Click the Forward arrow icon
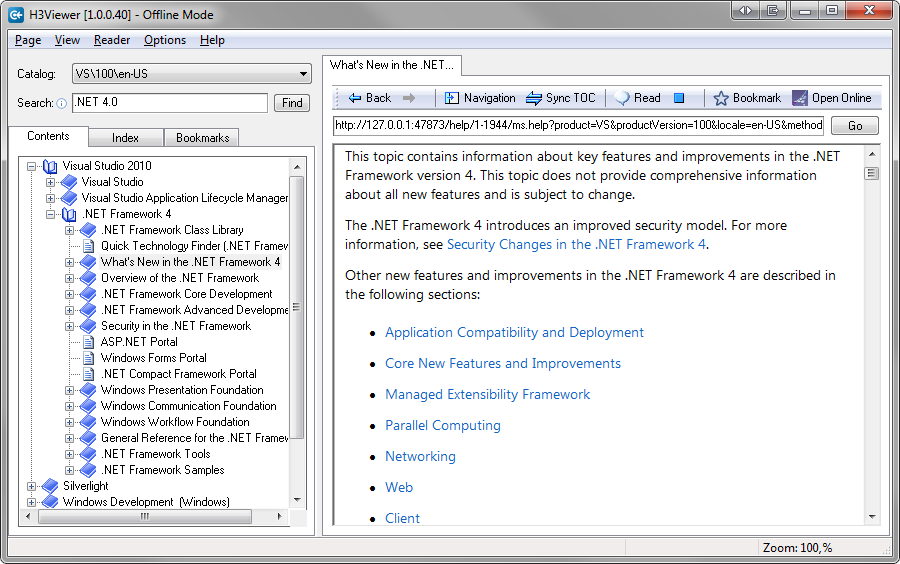This screenshot has height=564, width=900. [x=409, y=98]
